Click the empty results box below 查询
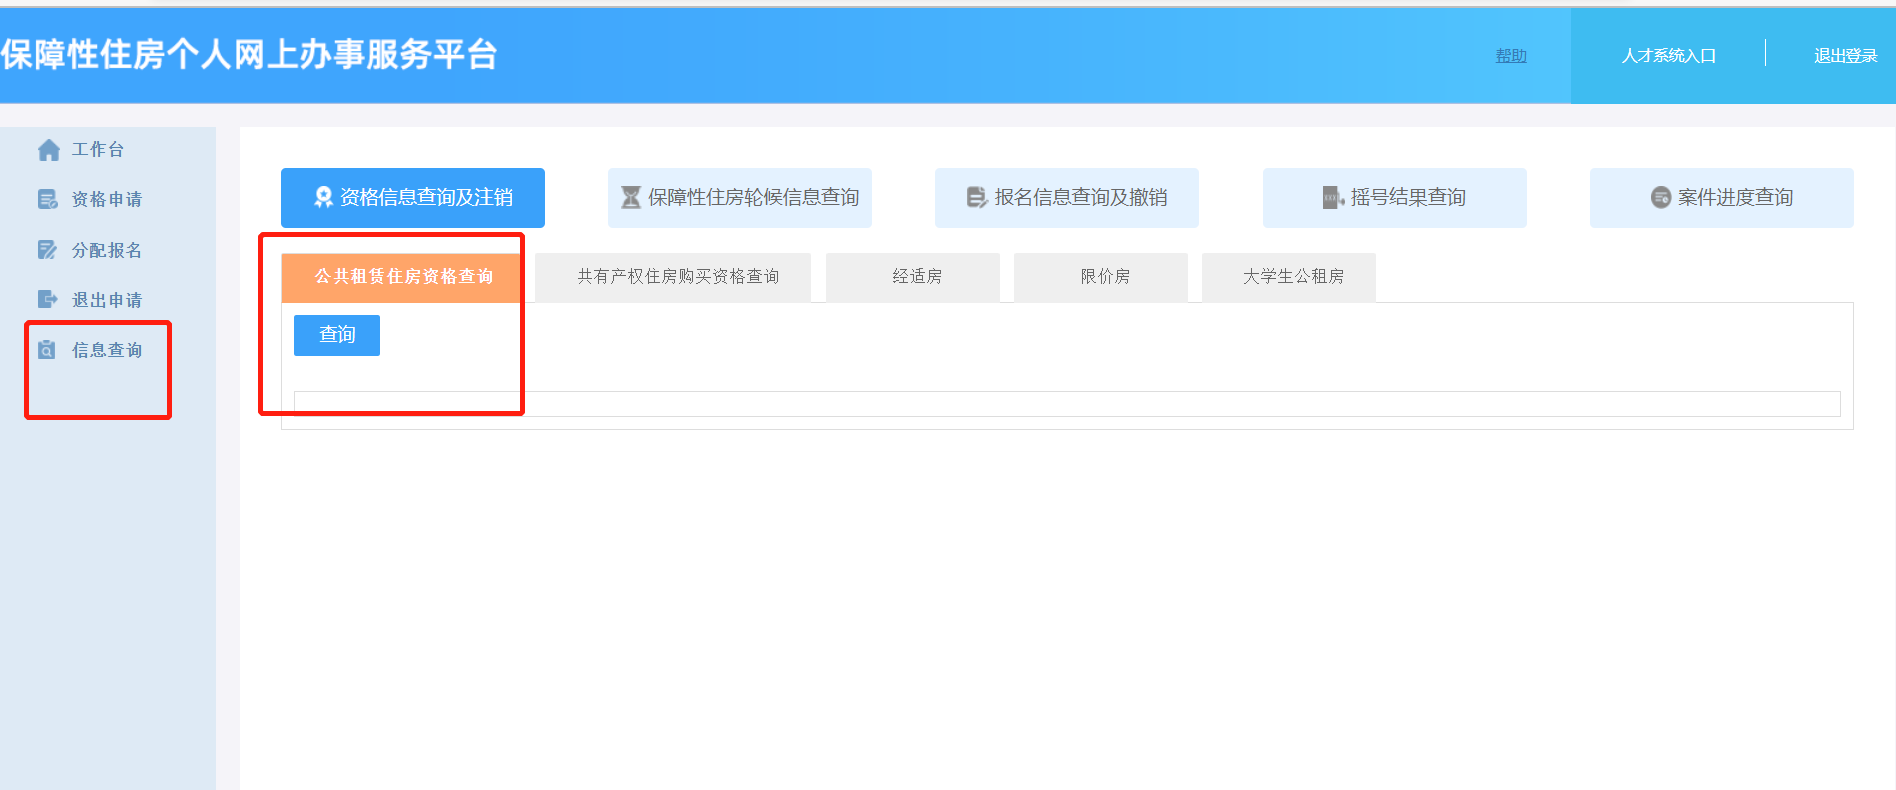The width and height of the screenshot is (1896, 790). [1066, 404]
